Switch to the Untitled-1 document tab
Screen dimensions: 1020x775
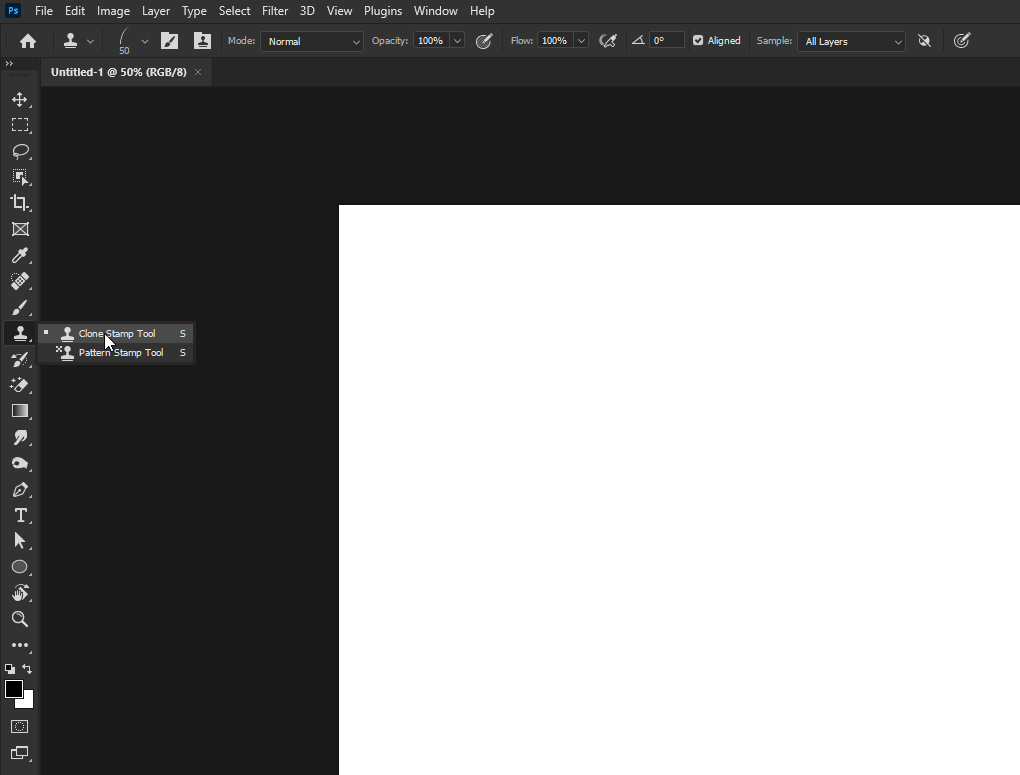pyautogui.click(x=118, y=72)
